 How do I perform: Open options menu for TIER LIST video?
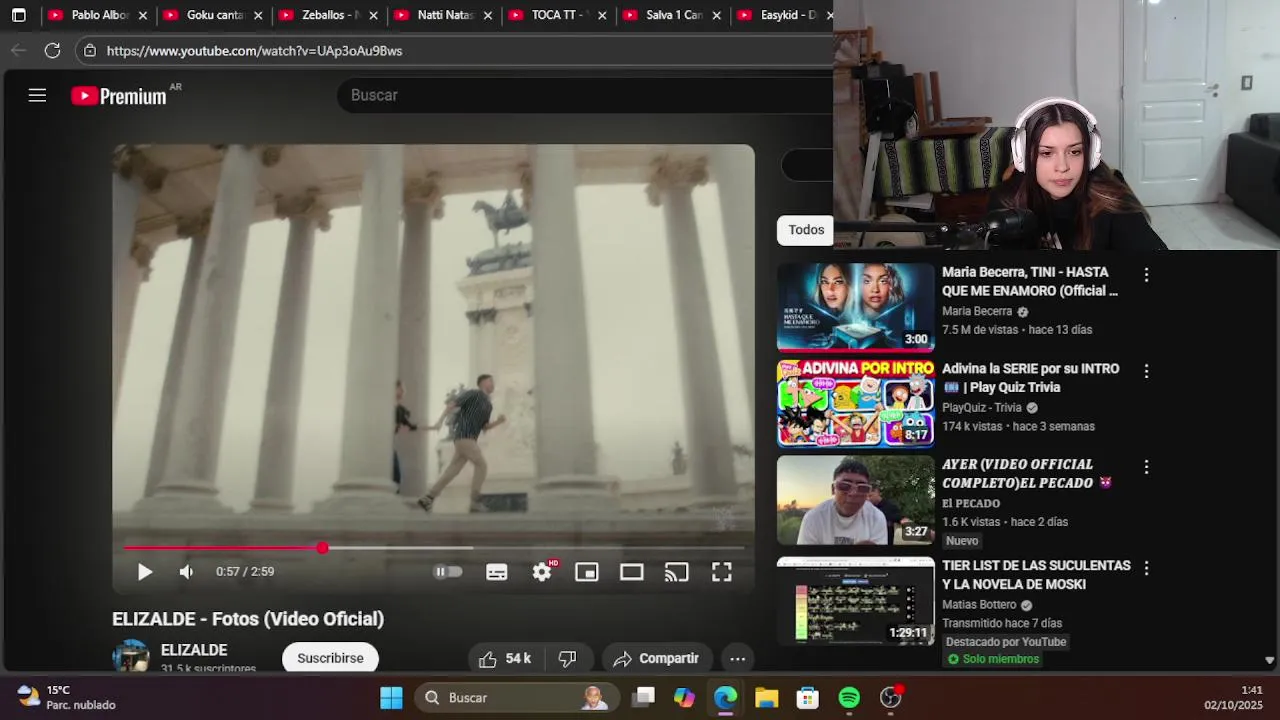point(1146,568)
